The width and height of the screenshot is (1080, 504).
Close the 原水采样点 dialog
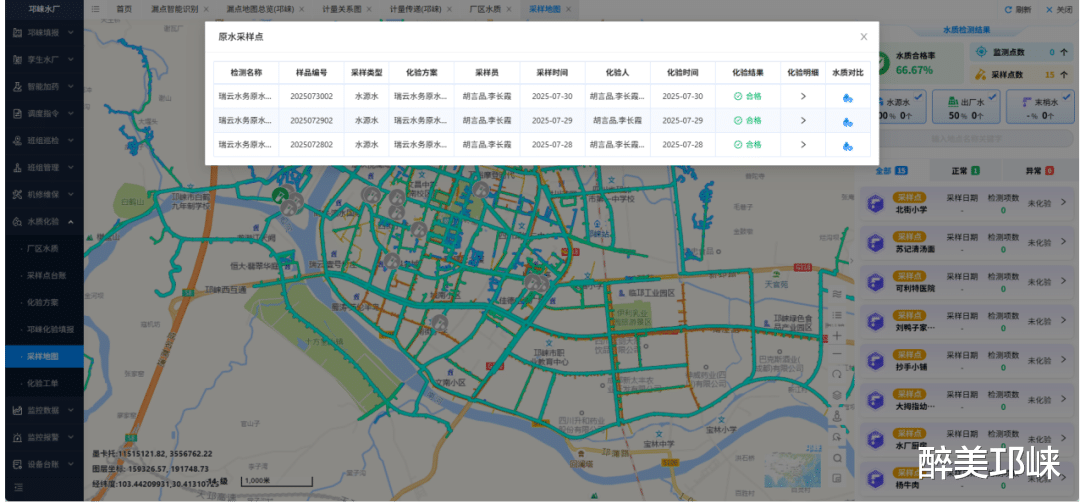click(864, 37)
